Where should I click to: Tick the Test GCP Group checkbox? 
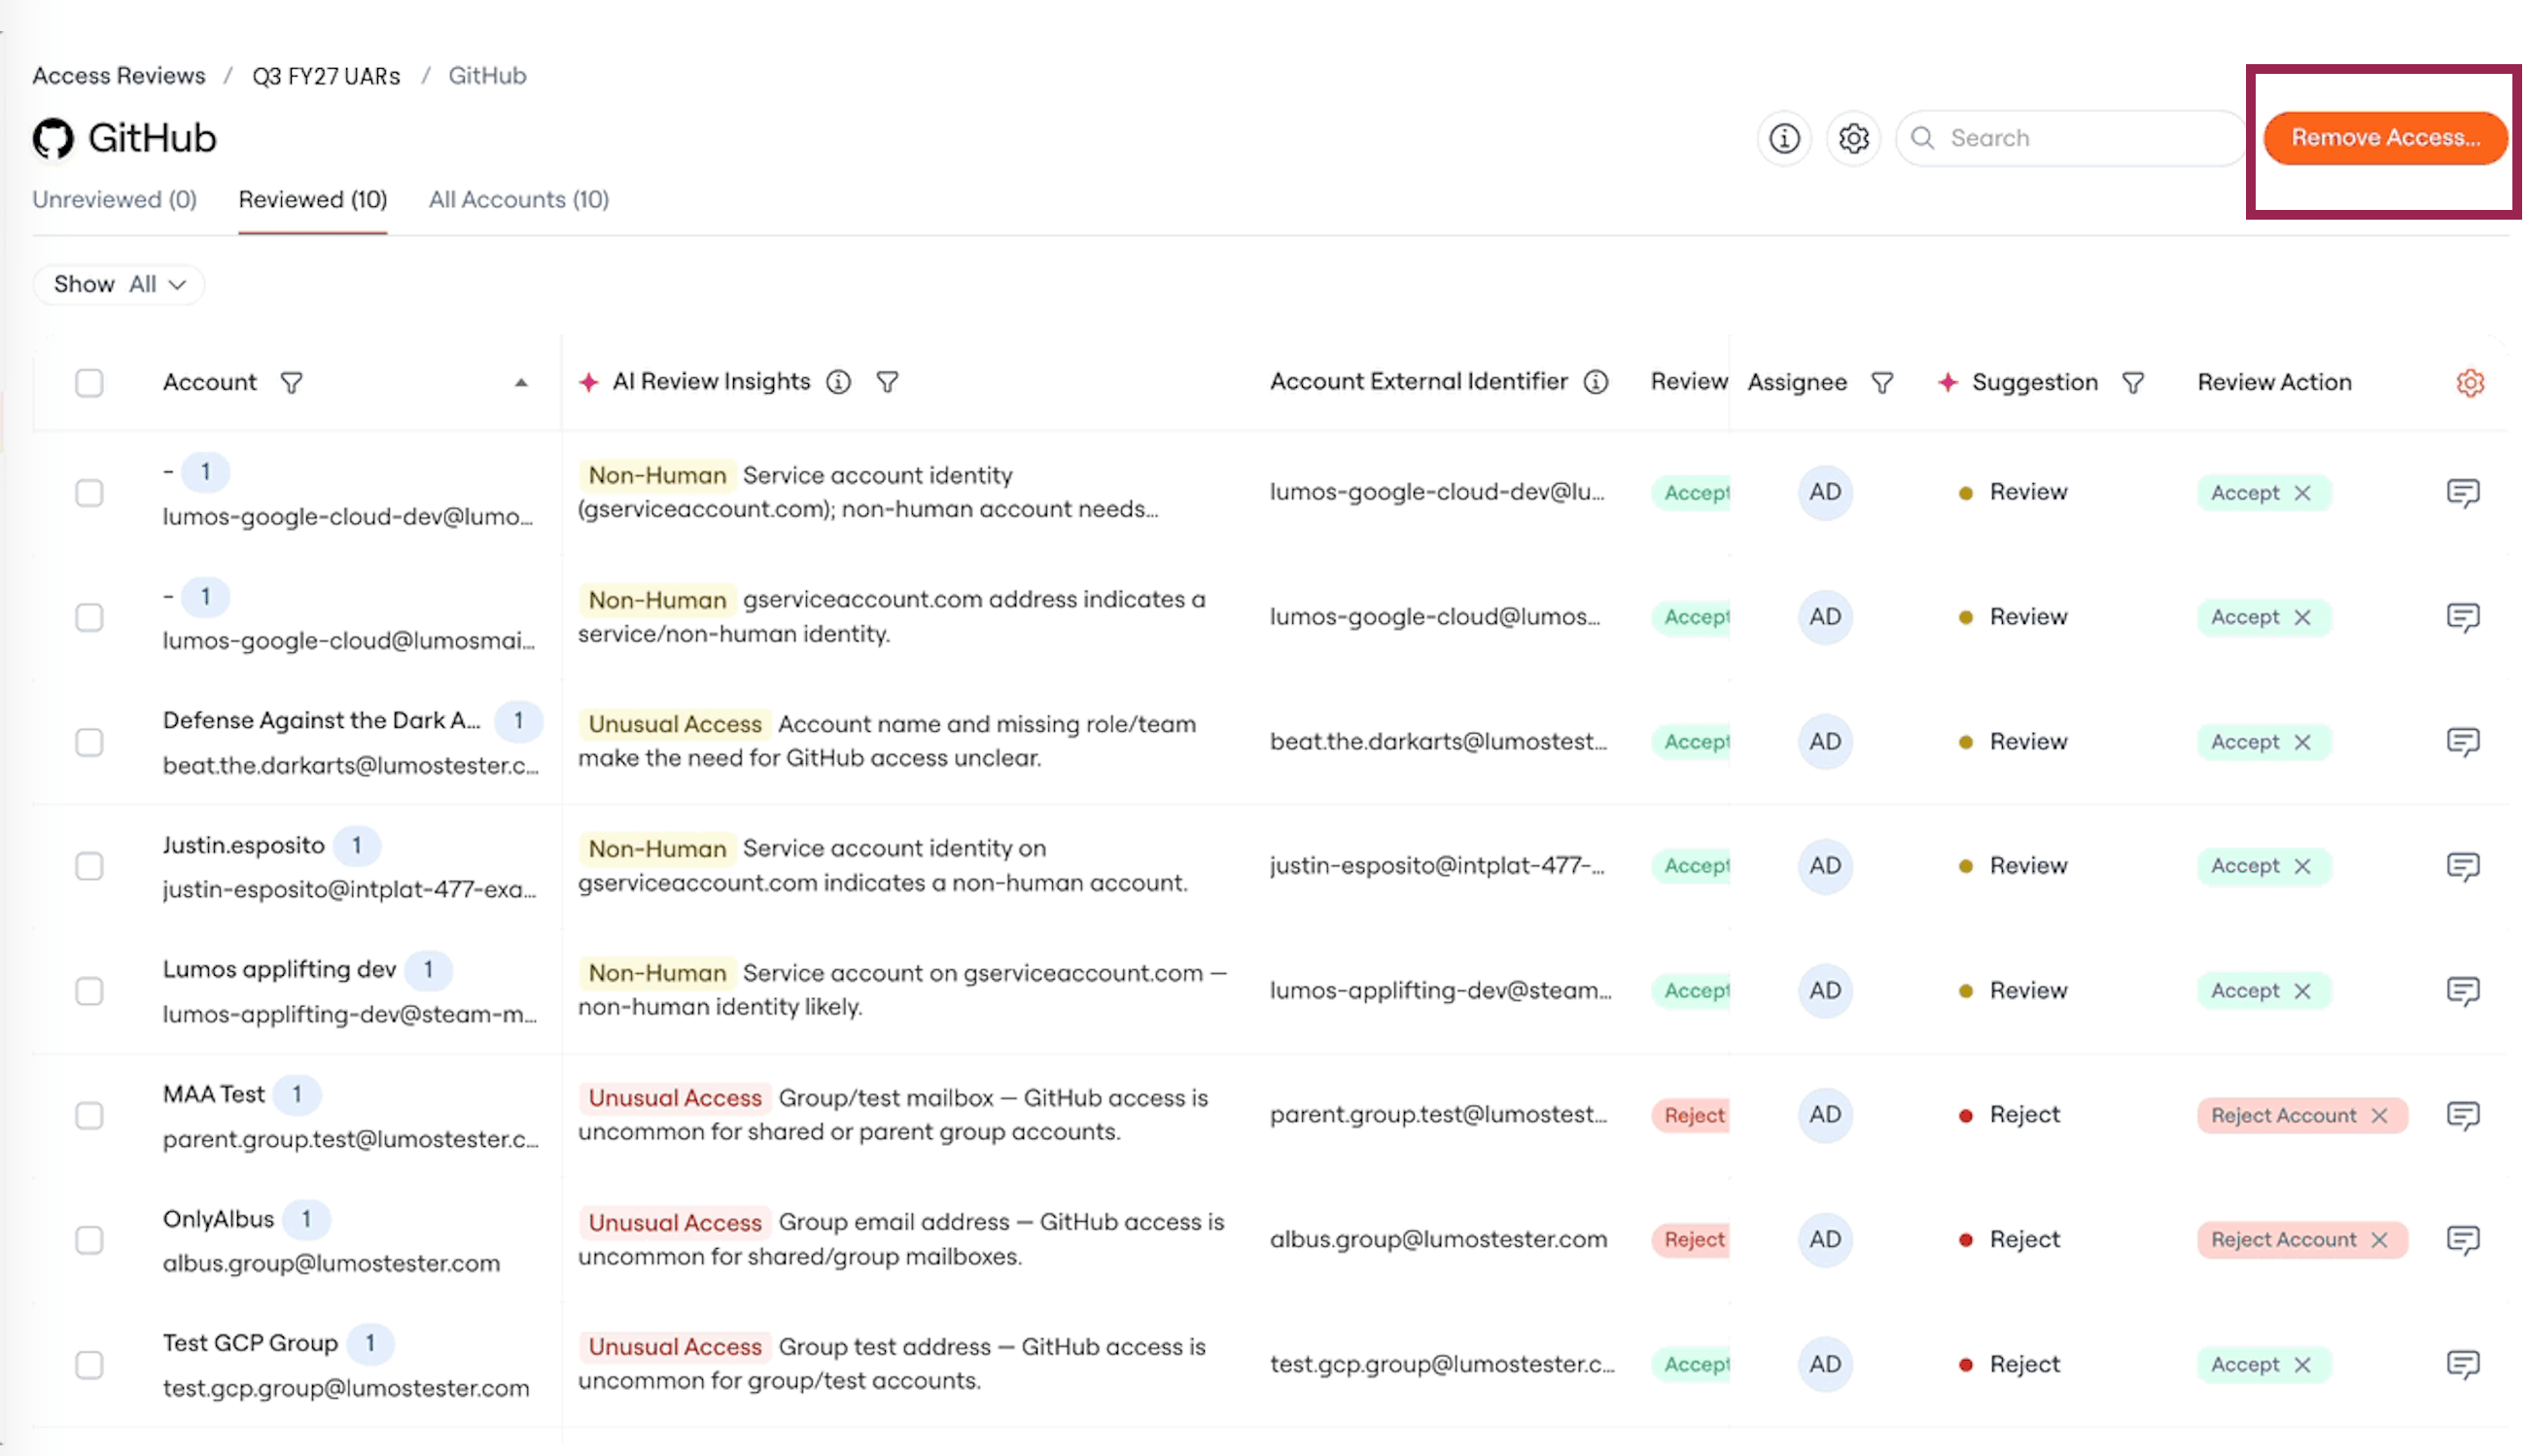pyautogui.click(x=90, y=1366)
